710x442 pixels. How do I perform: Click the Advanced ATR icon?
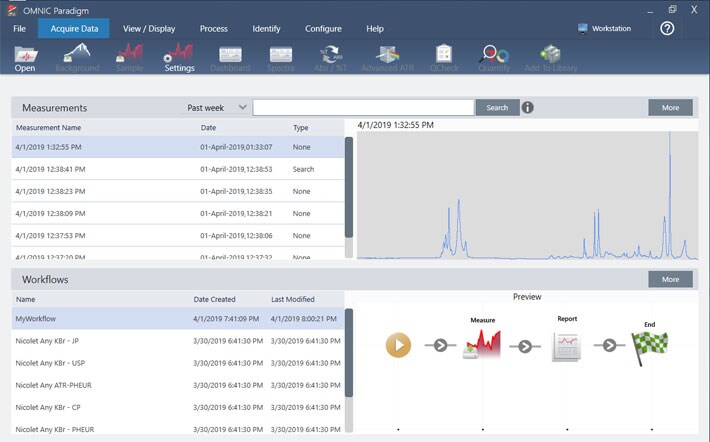tap(385, 57)
